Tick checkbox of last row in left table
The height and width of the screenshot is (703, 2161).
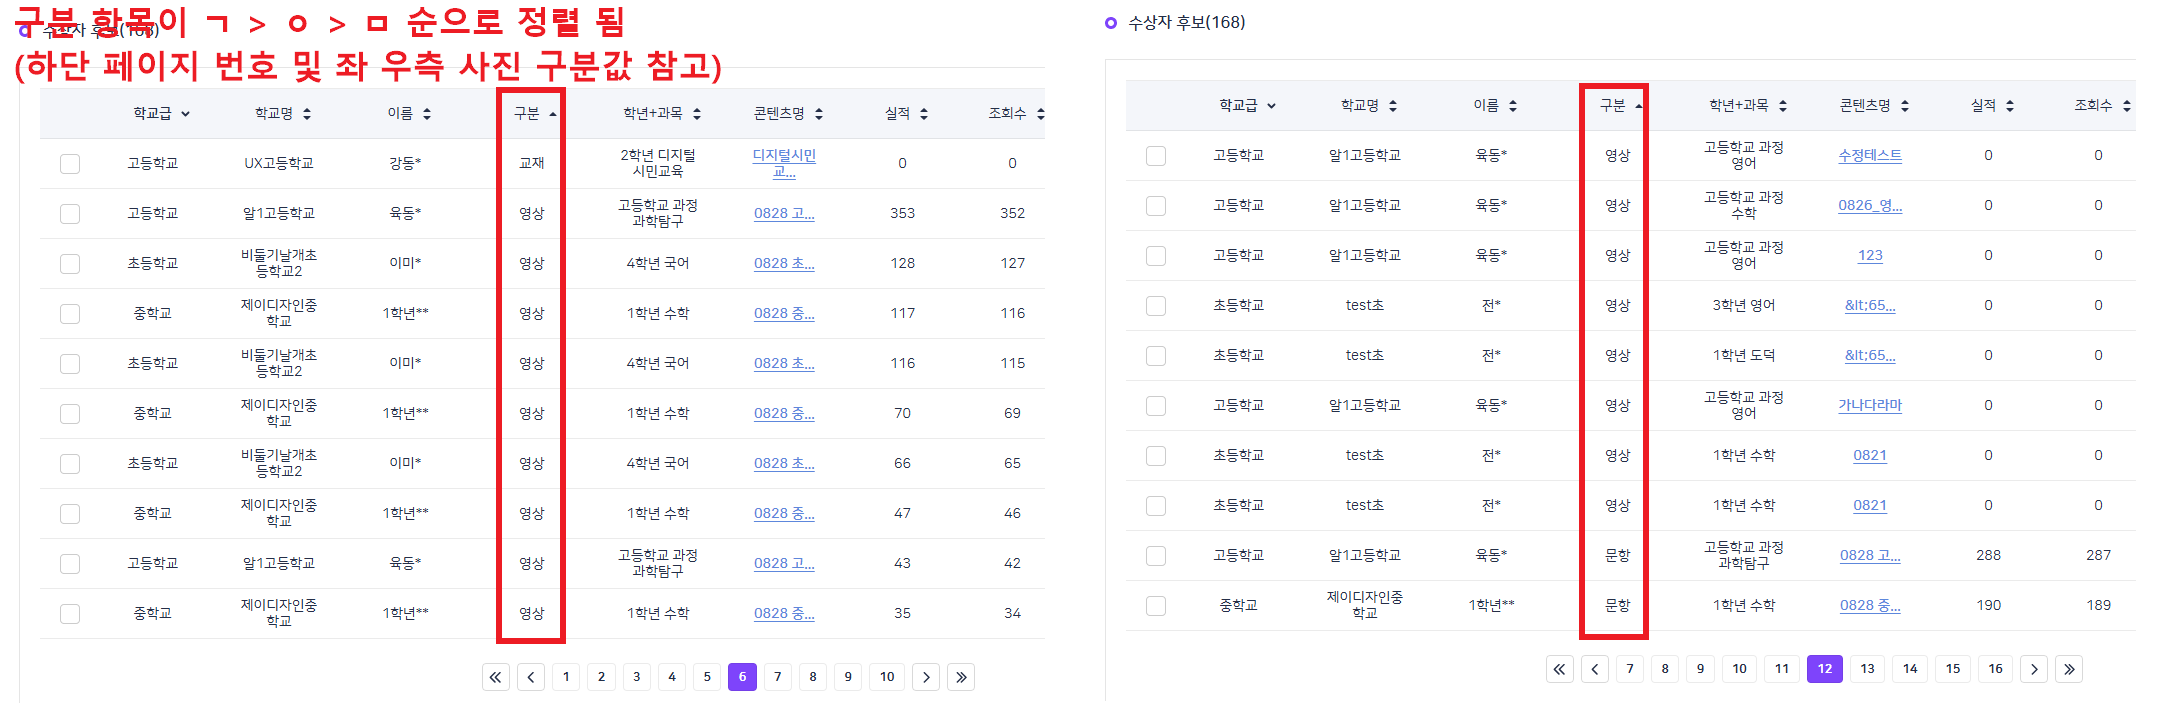pyautogui.click(x=70, y=614)
